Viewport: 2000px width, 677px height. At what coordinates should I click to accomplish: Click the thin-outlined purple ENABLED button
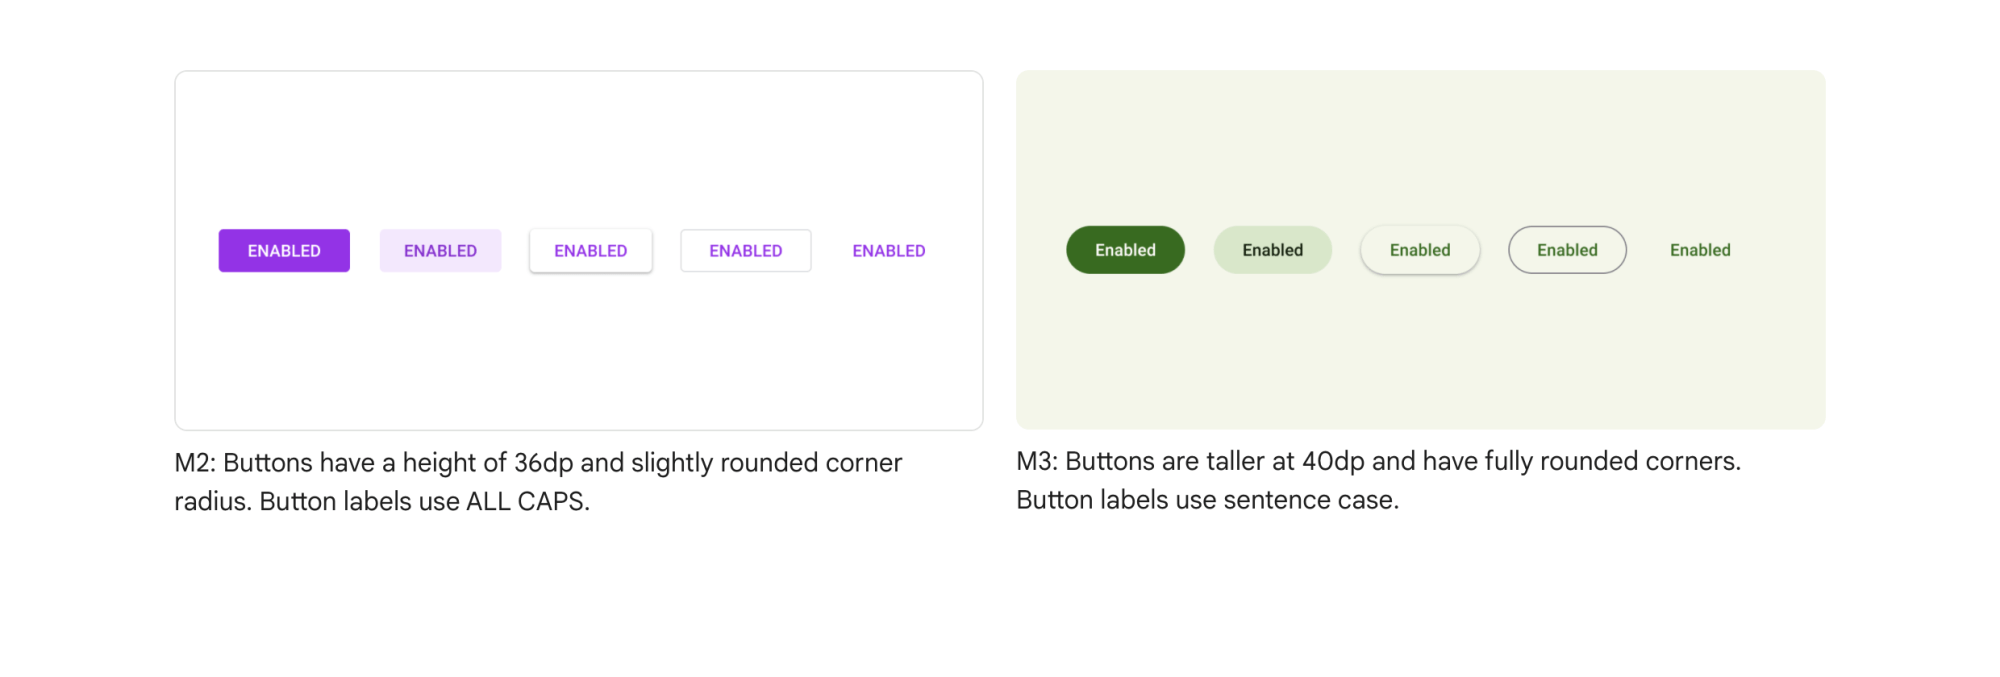[746, 251]
